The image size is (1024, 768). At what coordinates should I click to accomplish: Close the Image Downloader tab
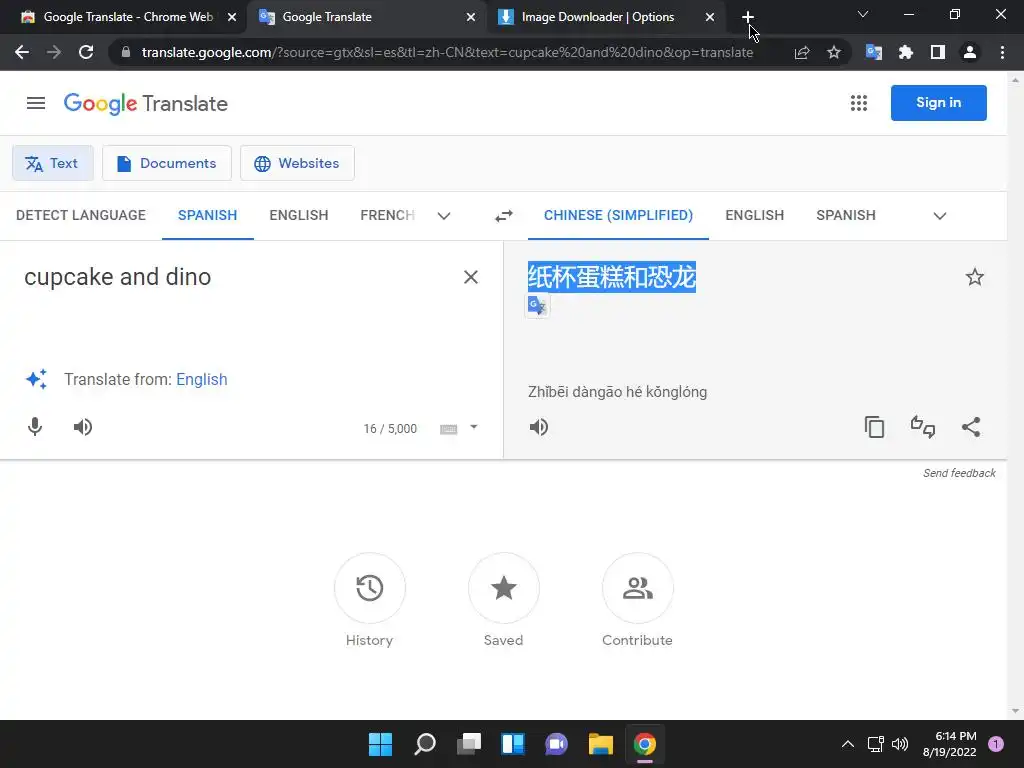coord(710,17)
